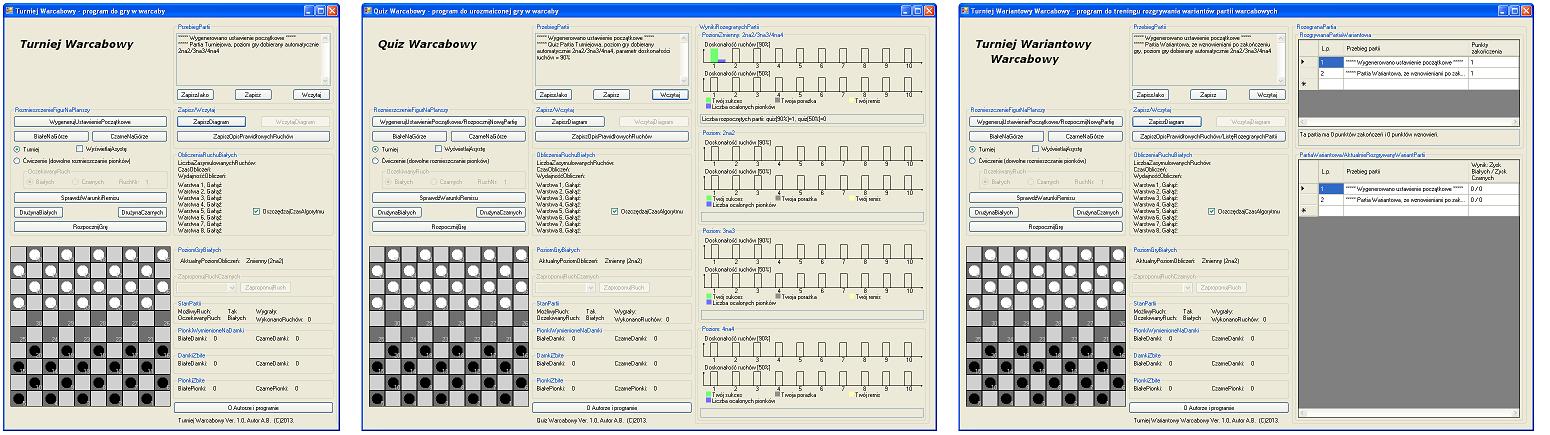This screenshot has height=435, width=1550.
Task: Click CzarneNaGórze in Turniej Warcabowy window
Action: (130, 135)
